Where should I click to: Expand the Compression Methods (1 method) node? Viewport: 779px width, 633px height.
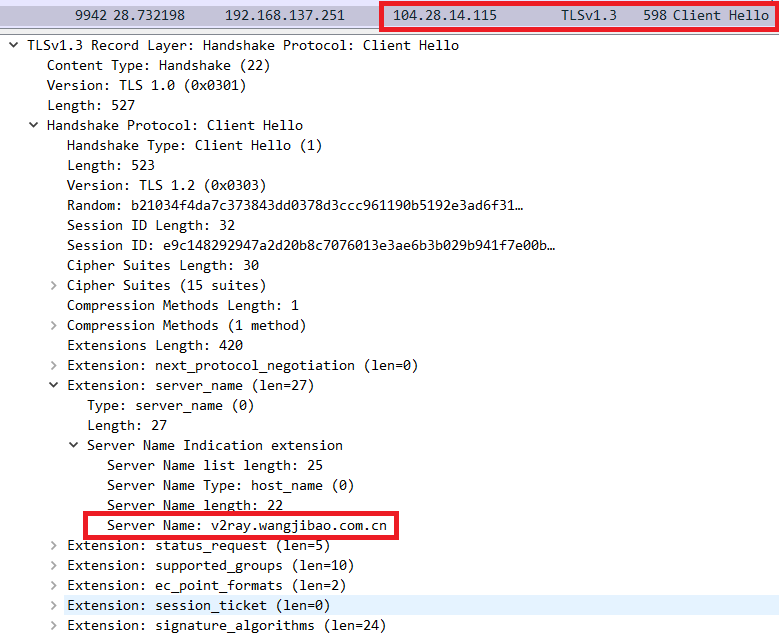[x=54, y=325]
